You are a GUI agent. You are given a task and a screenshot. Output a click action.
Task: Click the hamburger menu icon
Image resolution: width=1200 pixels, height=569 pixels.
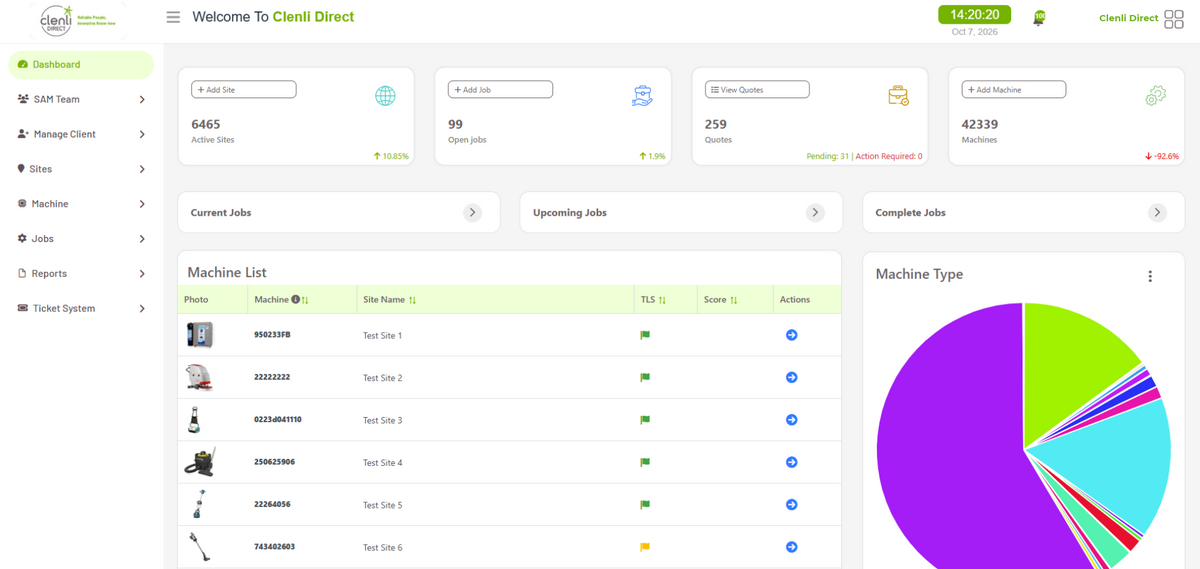174,17
